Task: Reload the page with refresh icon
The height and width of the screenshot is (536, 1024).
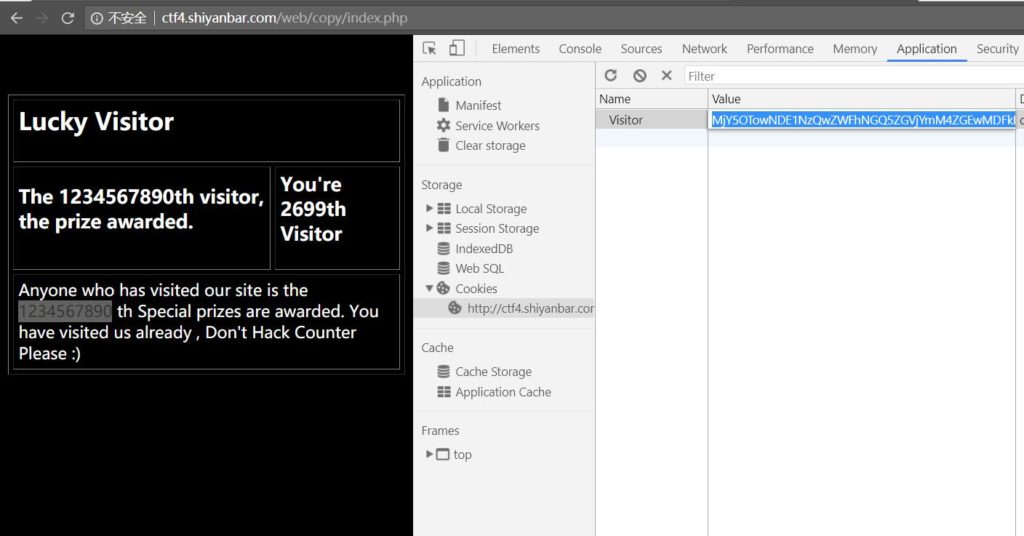Action: click(67, 18)
